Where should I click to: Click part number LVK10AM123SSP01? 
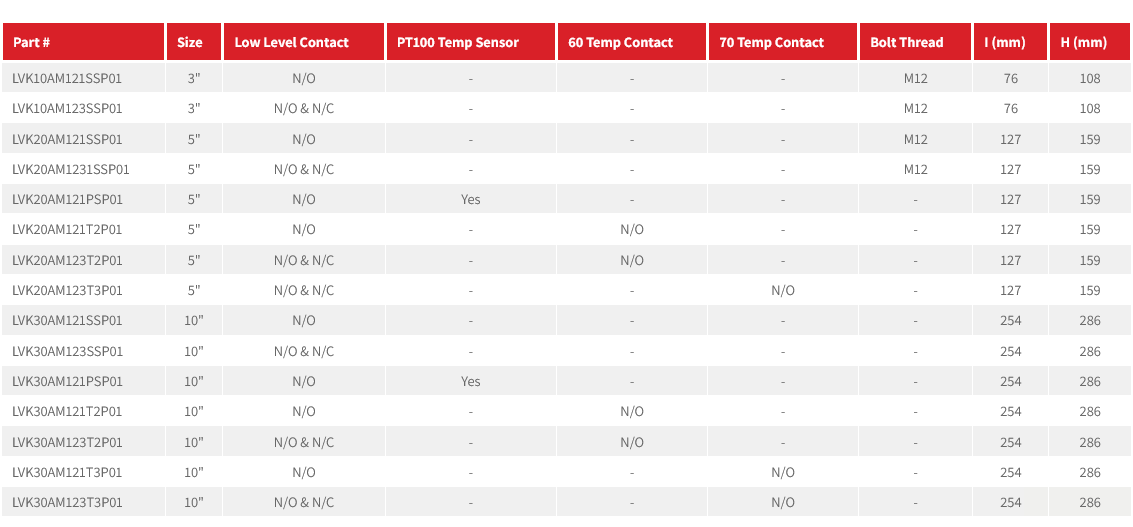click(67, 108)
